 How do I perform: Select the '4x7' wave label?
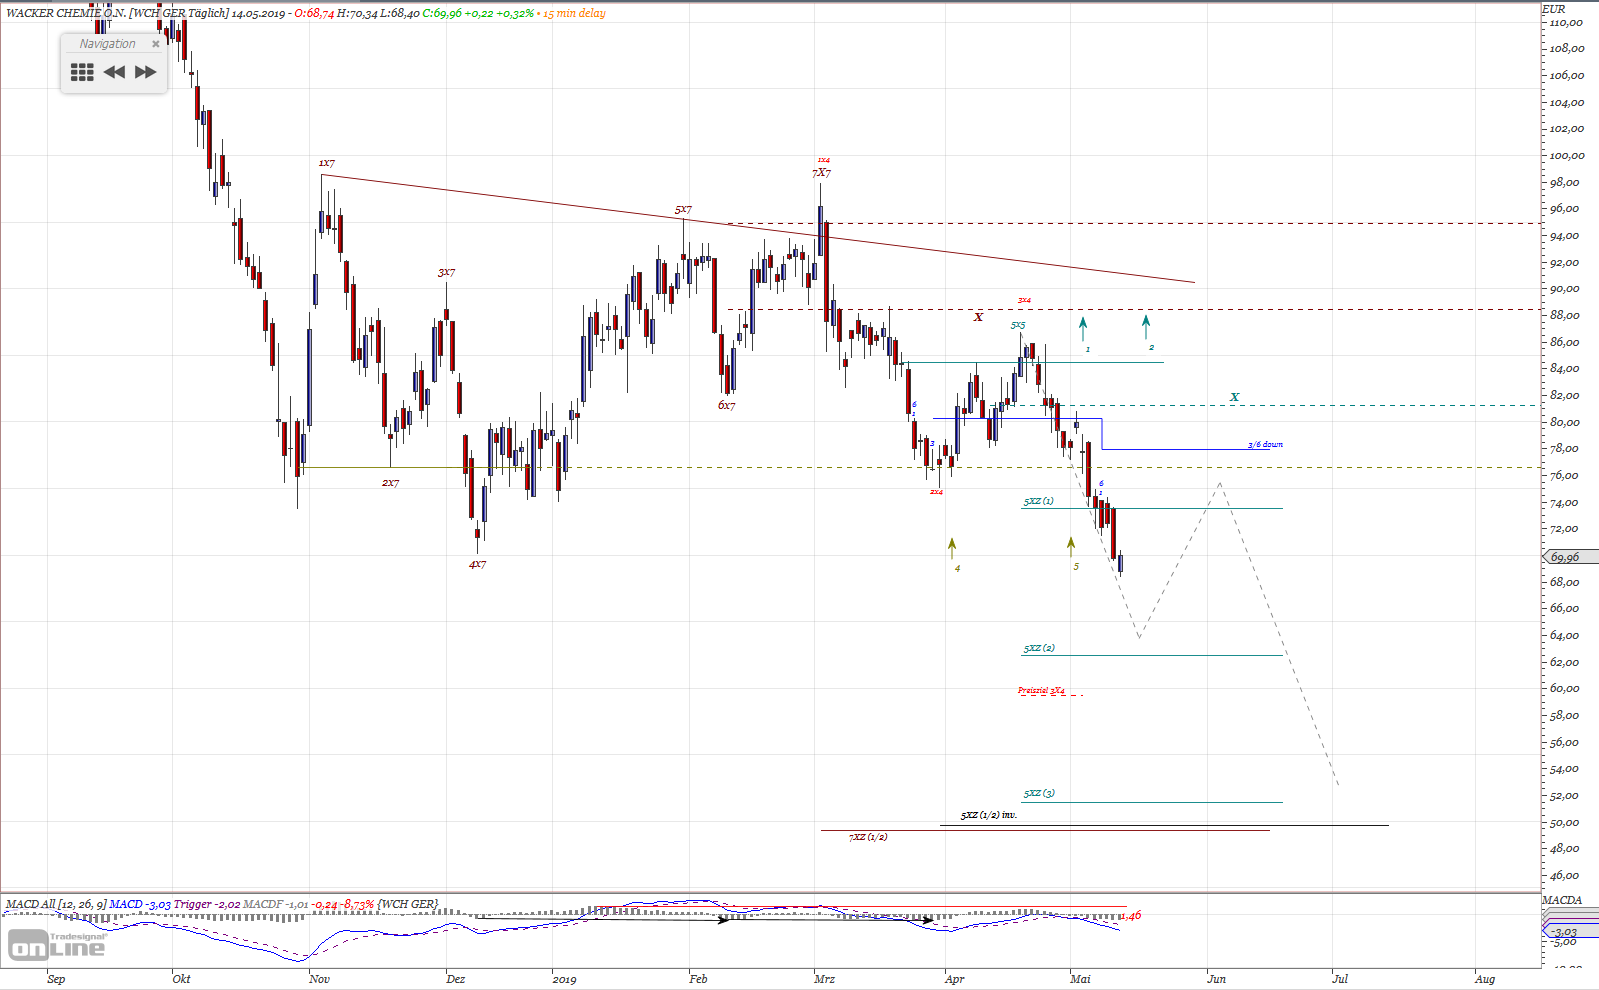point(477,564)
